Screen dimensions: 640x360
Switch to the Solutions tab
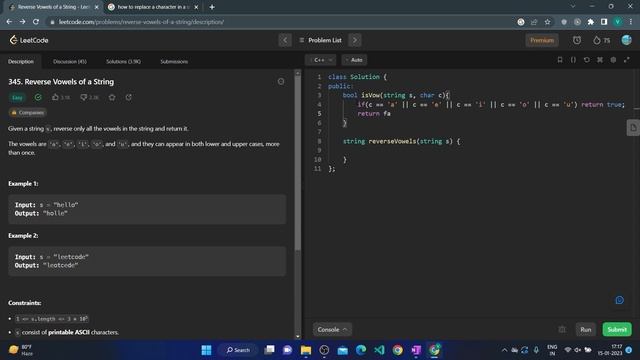pyautogui.click(x=123, y=62)
